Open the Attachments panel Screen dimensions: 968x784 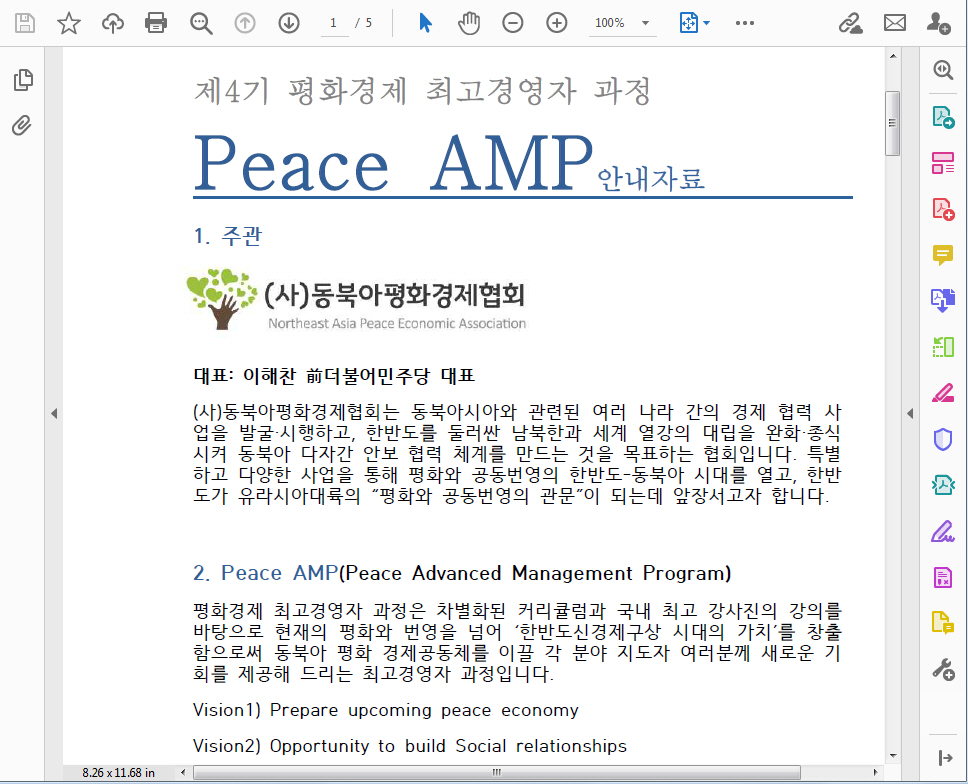22,125
